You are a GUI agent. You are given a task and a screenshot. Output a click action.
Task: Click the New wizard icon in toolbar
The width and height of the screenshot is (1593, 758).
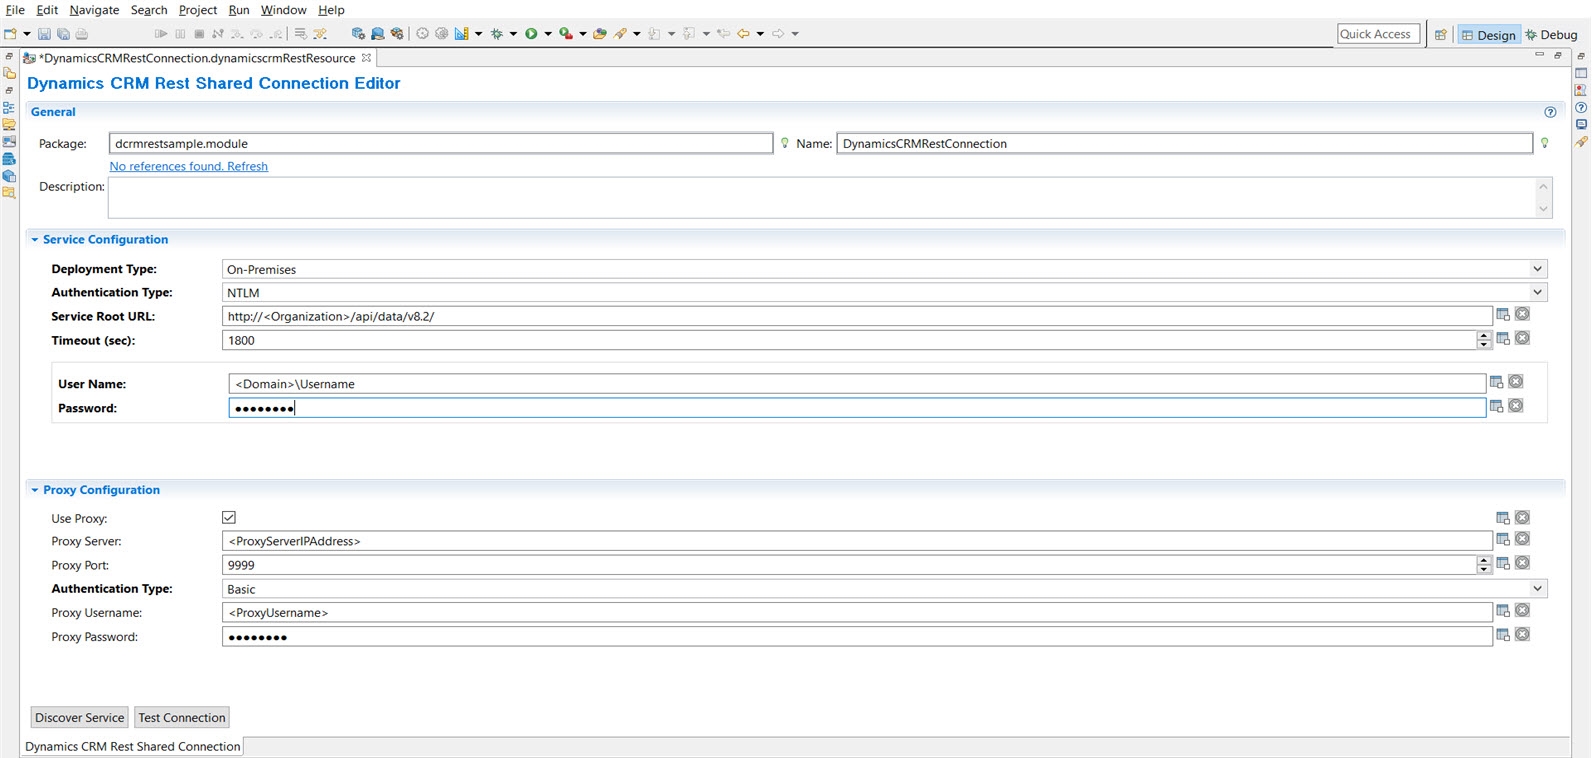click(x=11, y=34)
